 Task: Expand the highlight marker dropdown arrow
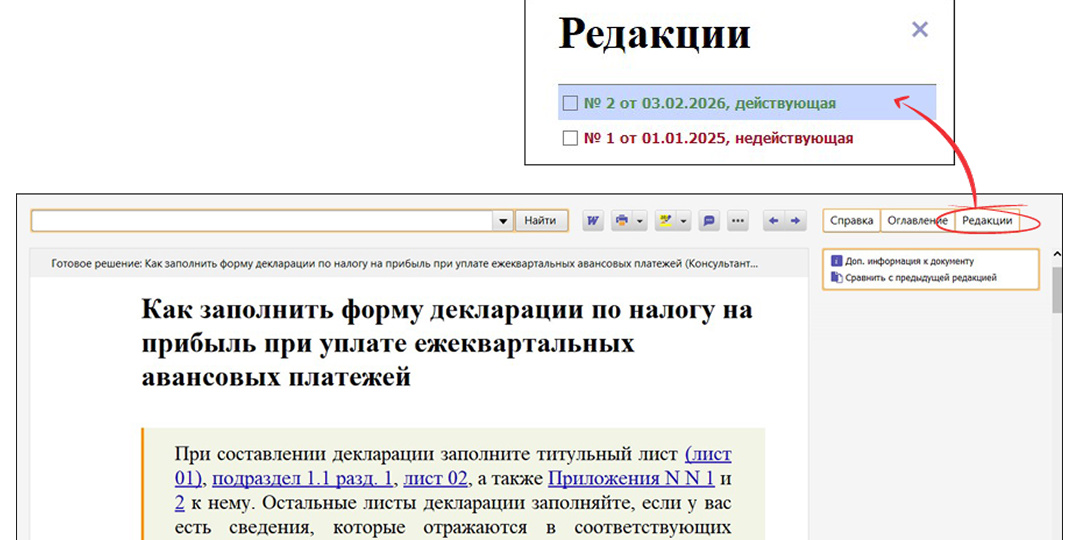click(x=683, y=221)
